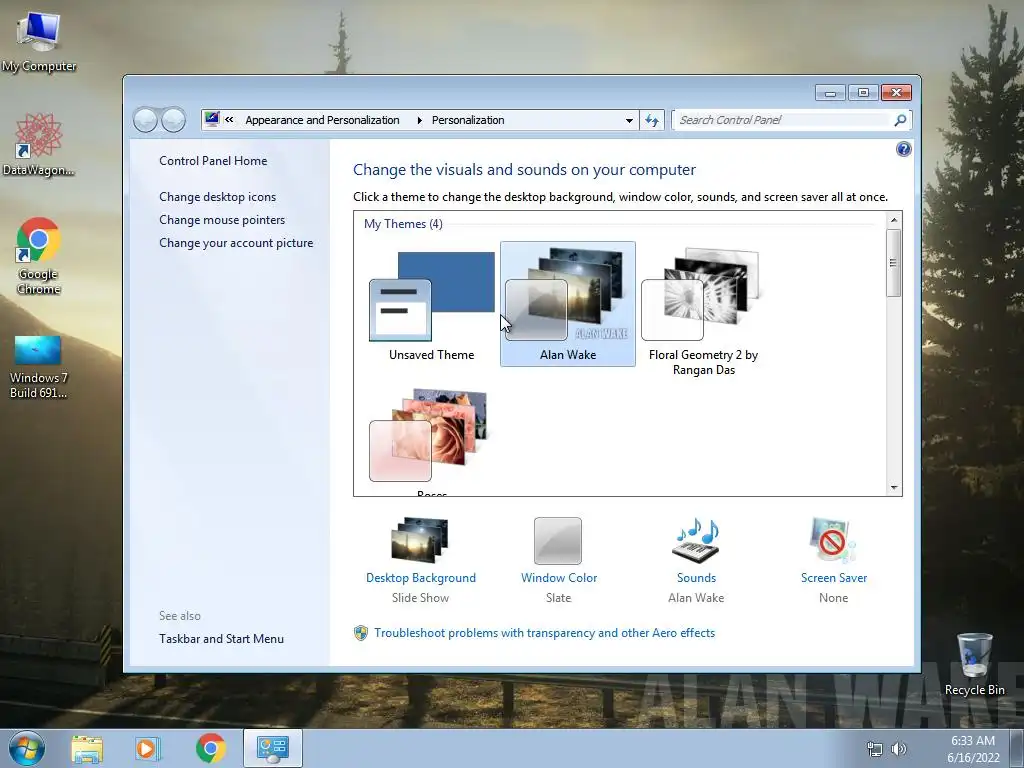1024x768 pixels.
Task: Click the theme list scroll-up arrow
Action: [x=894, y=220]
